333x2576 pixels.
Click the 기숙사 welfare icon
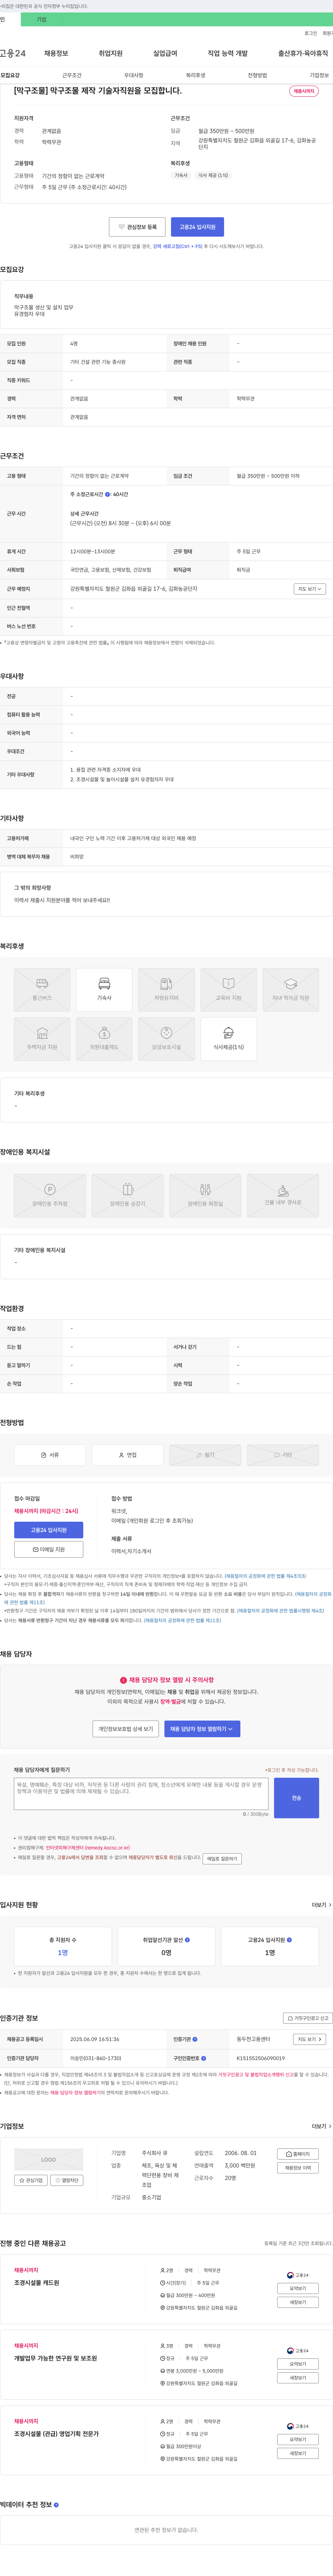[x=104, y=989]
